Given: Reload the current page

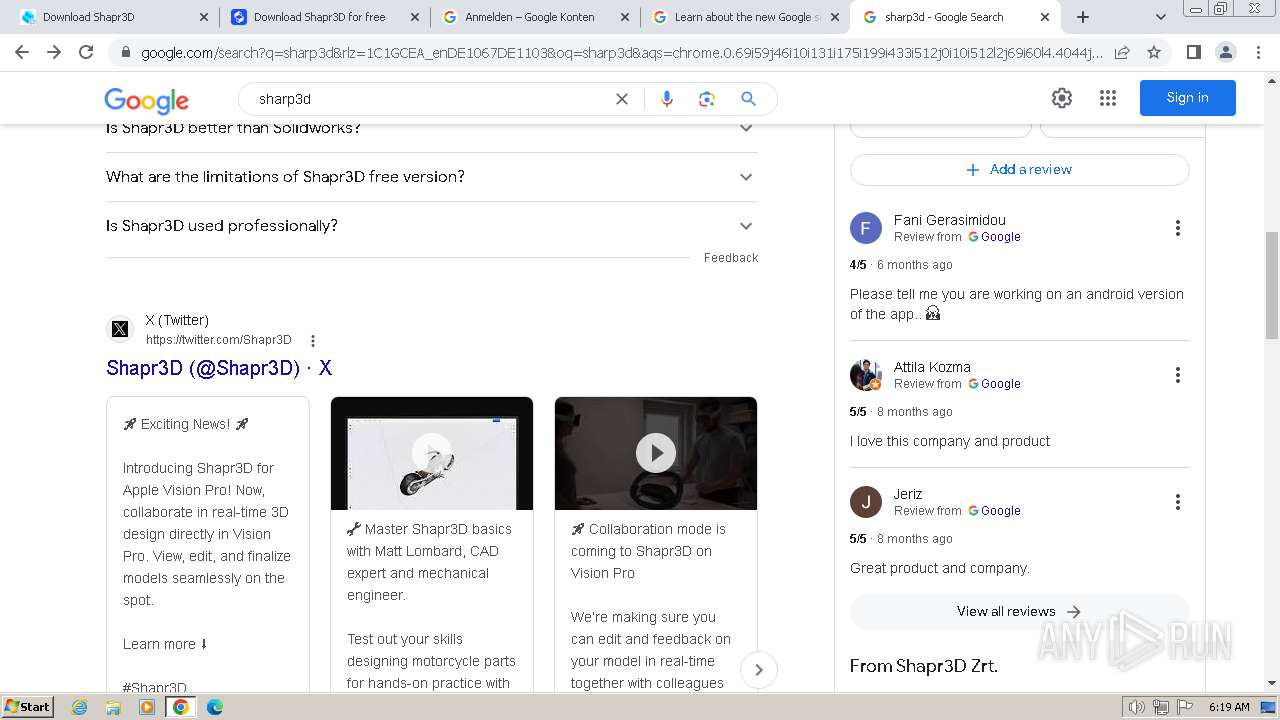Looking at the screenshot, I should (86, 52).
